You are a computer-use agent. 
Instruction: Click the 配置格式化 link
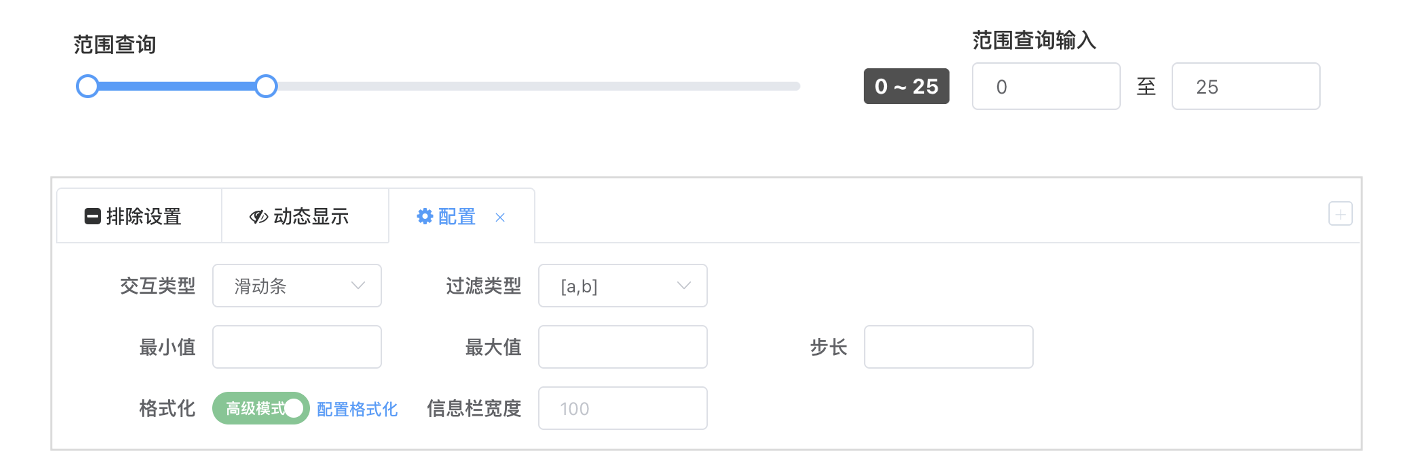pyautogui.click(x=357, y=409)
